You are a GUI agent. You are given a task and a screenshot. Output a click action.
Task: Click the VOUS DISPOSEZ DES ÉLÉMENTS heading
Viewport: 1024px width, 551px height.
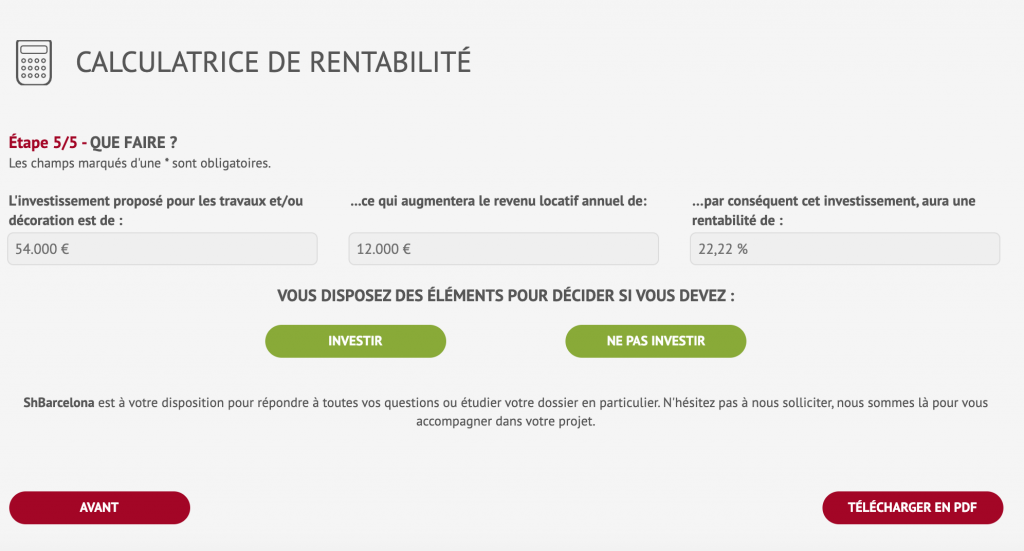(x=512, y=296)
